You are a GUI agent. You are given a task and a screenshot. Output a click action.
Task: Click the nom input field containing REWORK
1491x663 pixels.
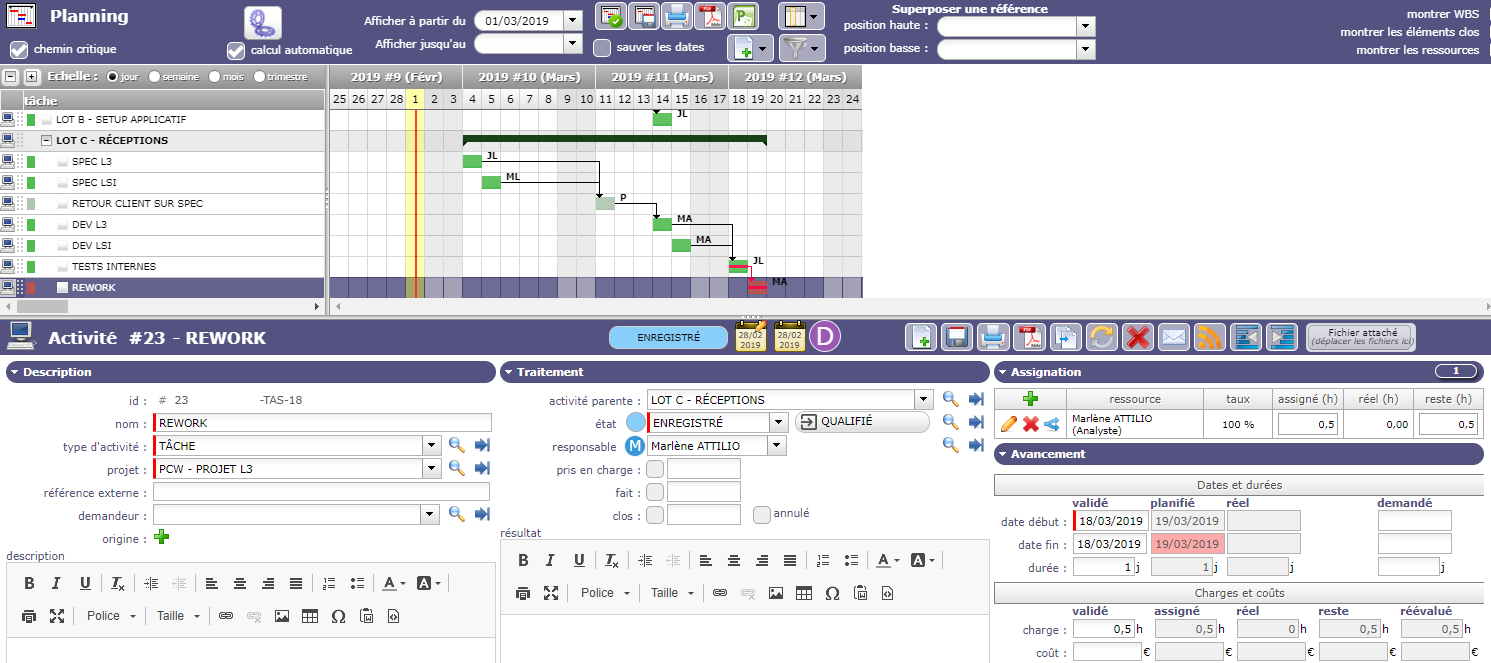322,423
